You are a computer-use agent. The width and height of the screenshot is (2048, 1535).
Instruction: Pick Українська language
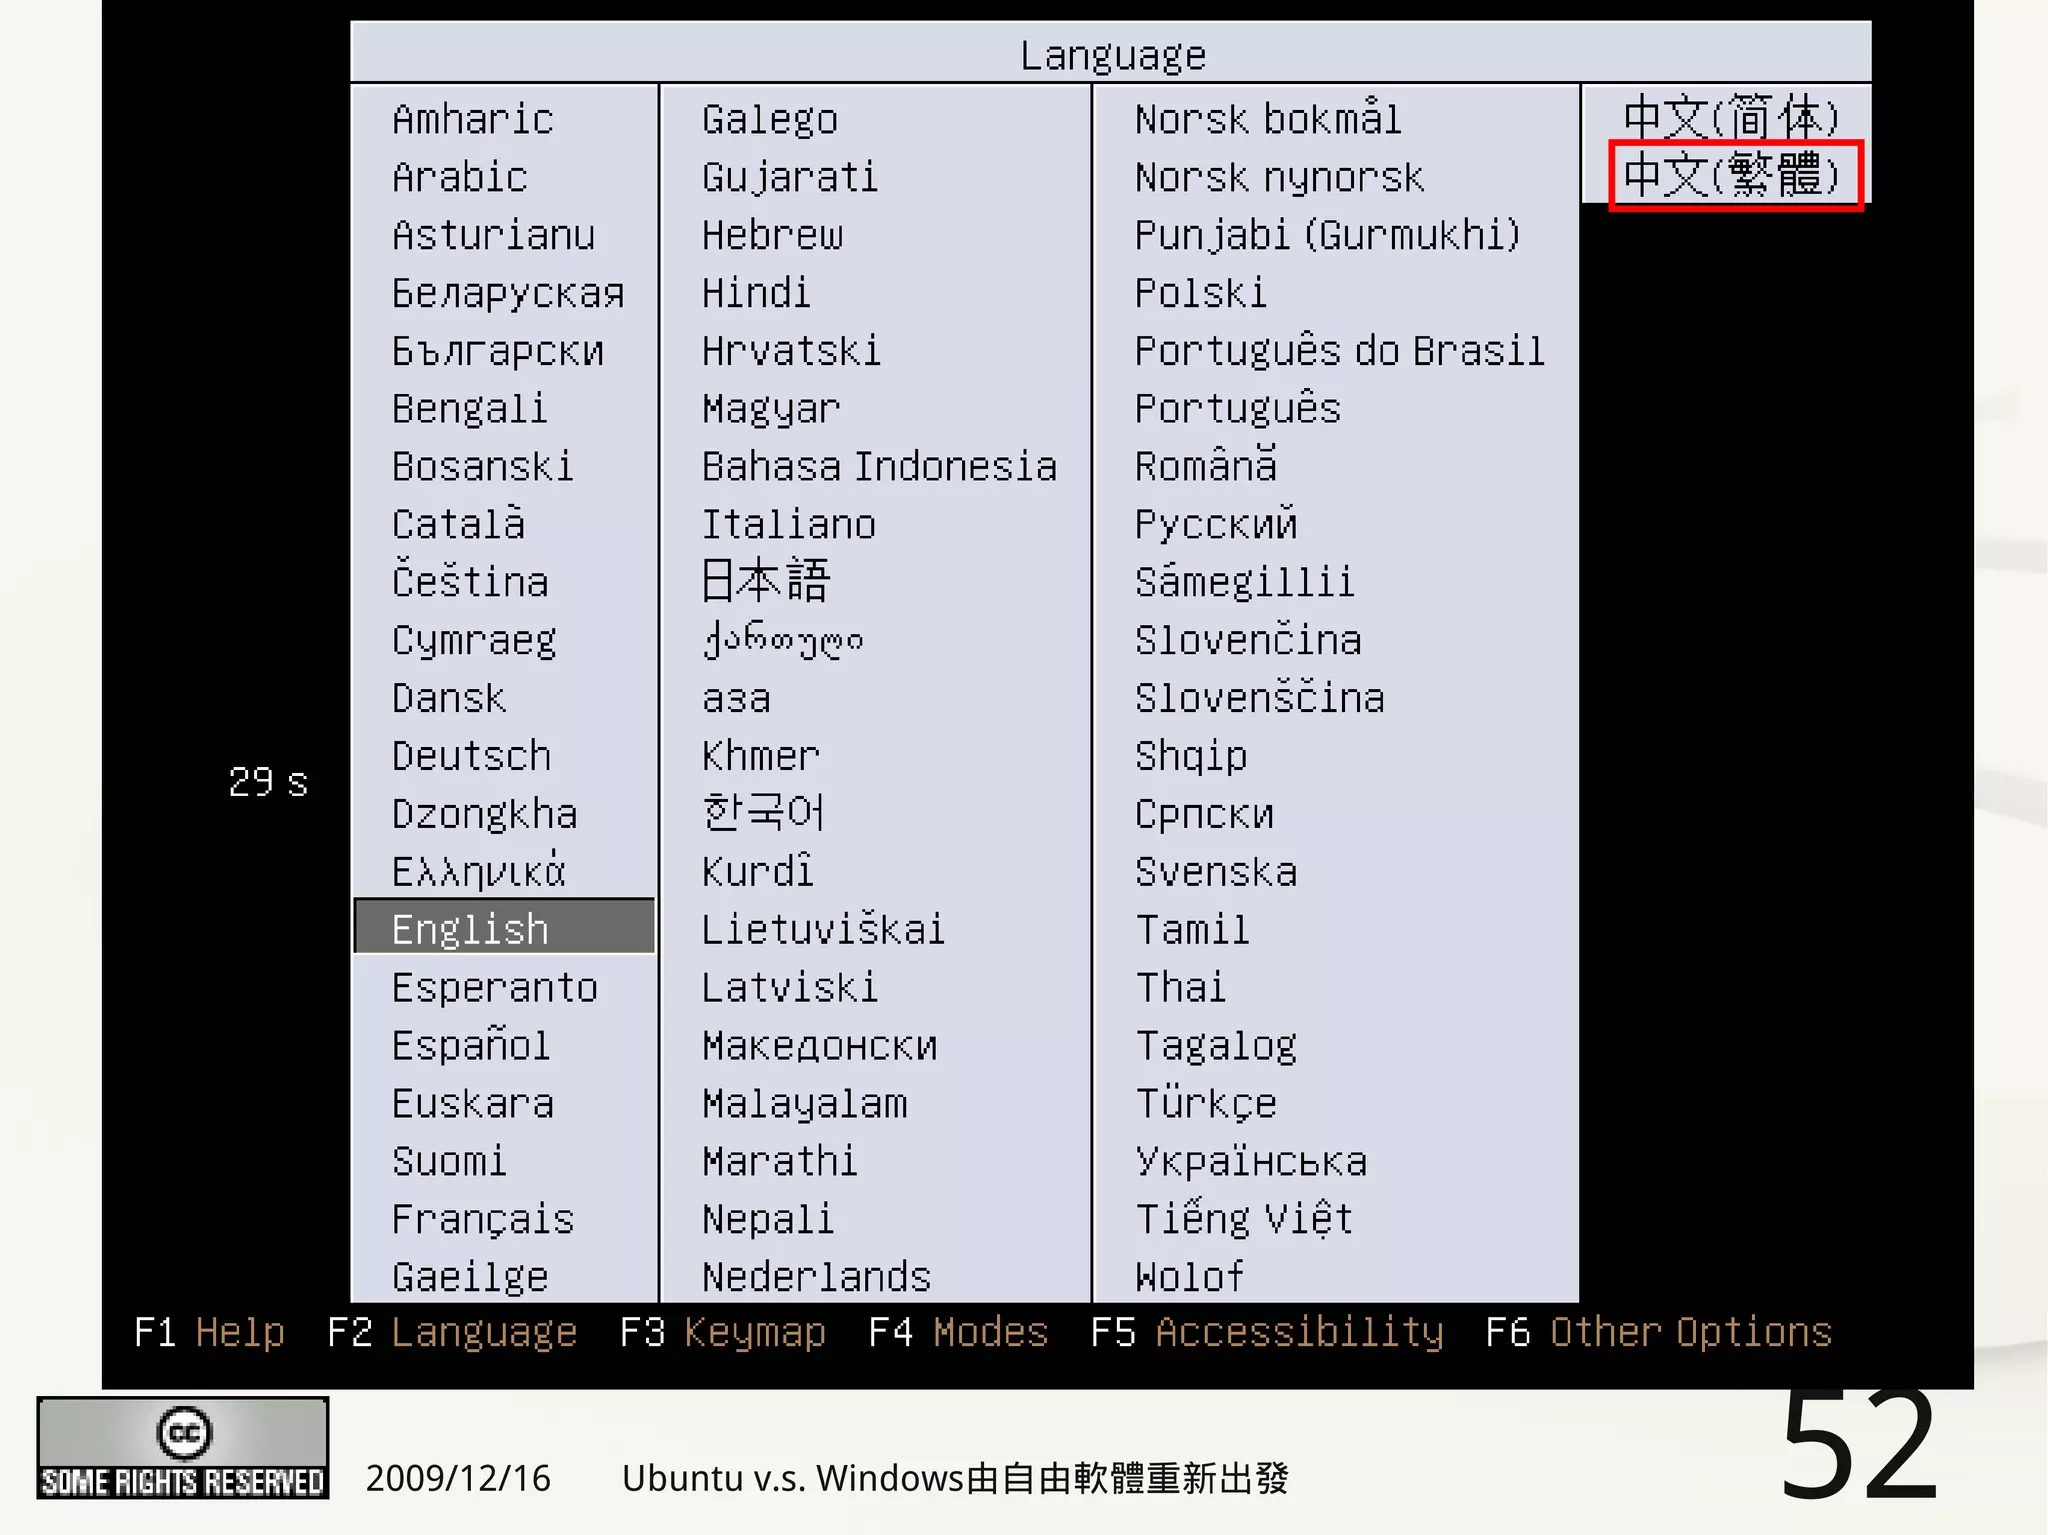click(x=1251, y=1162)
